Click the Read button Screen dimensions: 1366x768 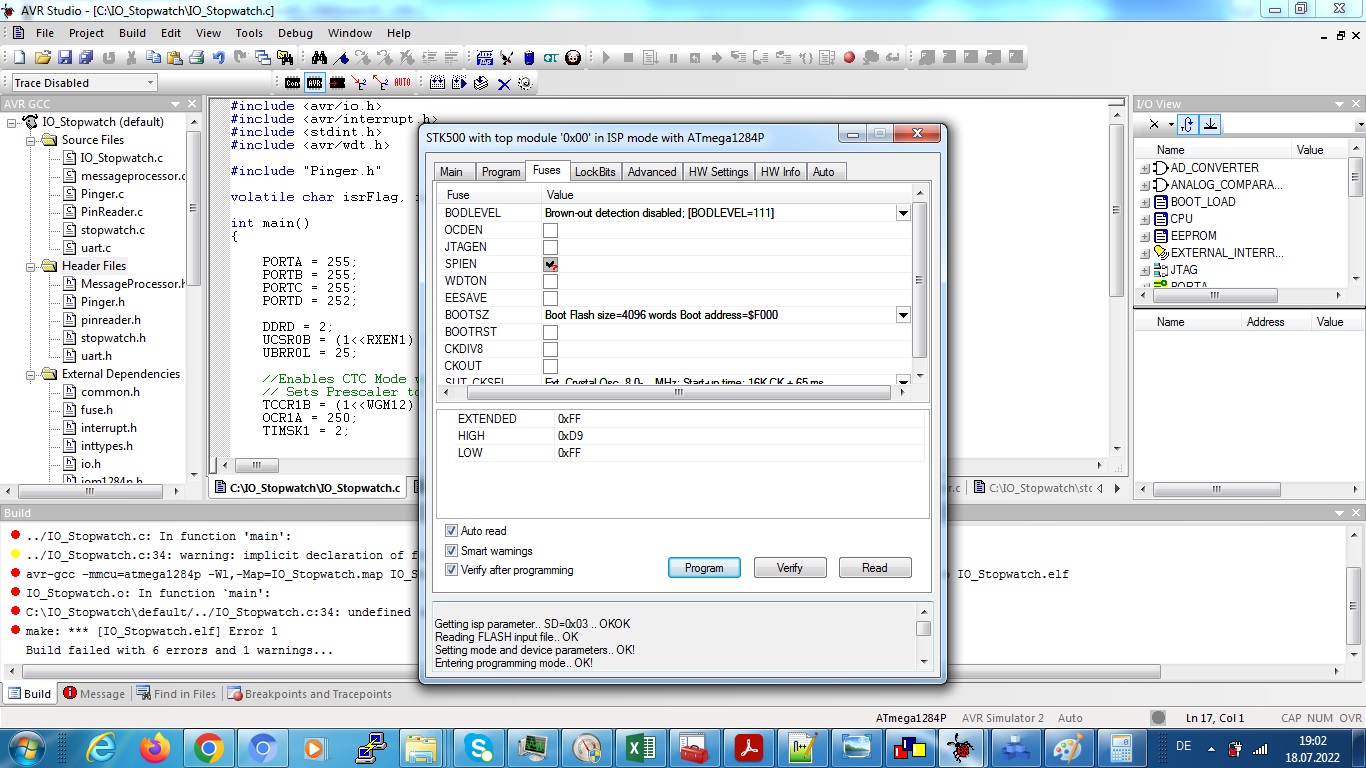tap(875, 568)
